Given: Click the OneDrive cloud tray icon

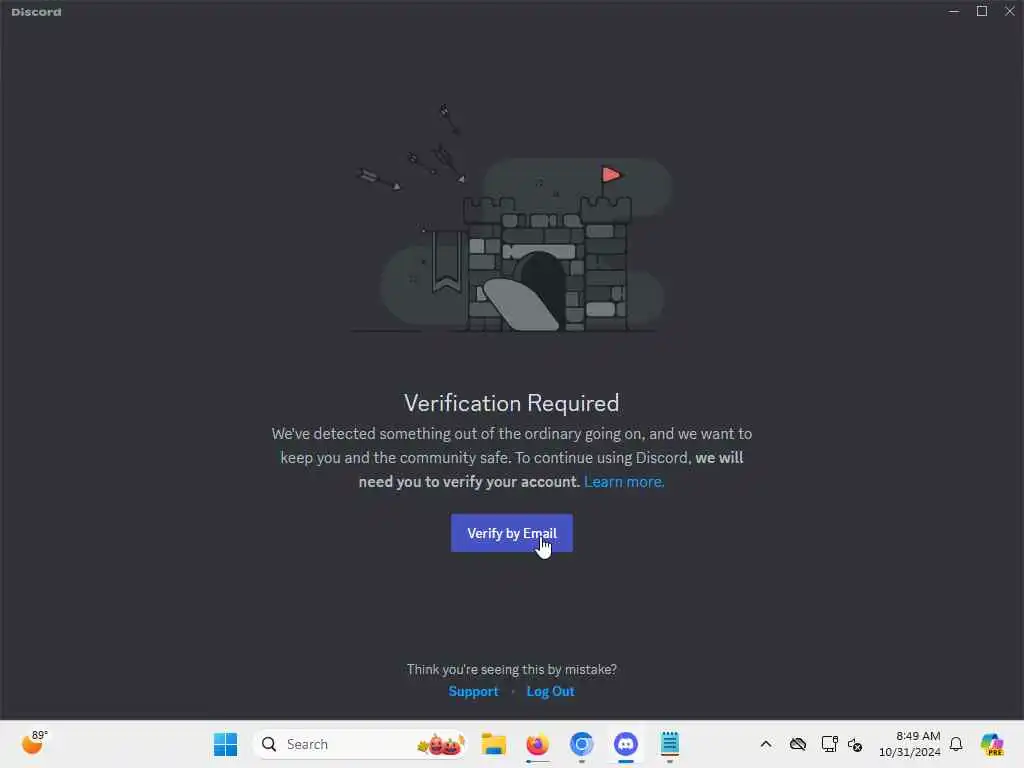Looking at the screenshot, I should coord(797,744).
